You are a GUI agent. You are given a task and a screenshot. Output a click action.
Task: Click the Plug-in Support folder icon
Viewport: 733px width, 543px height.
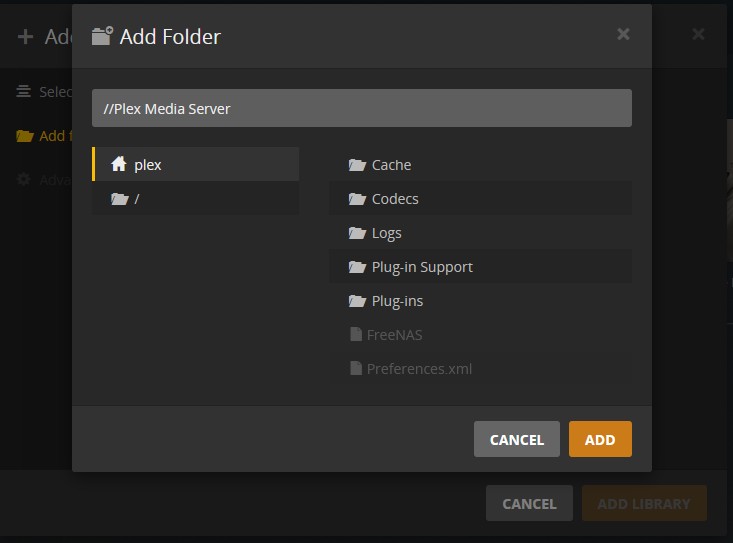[x=357, y=267]
